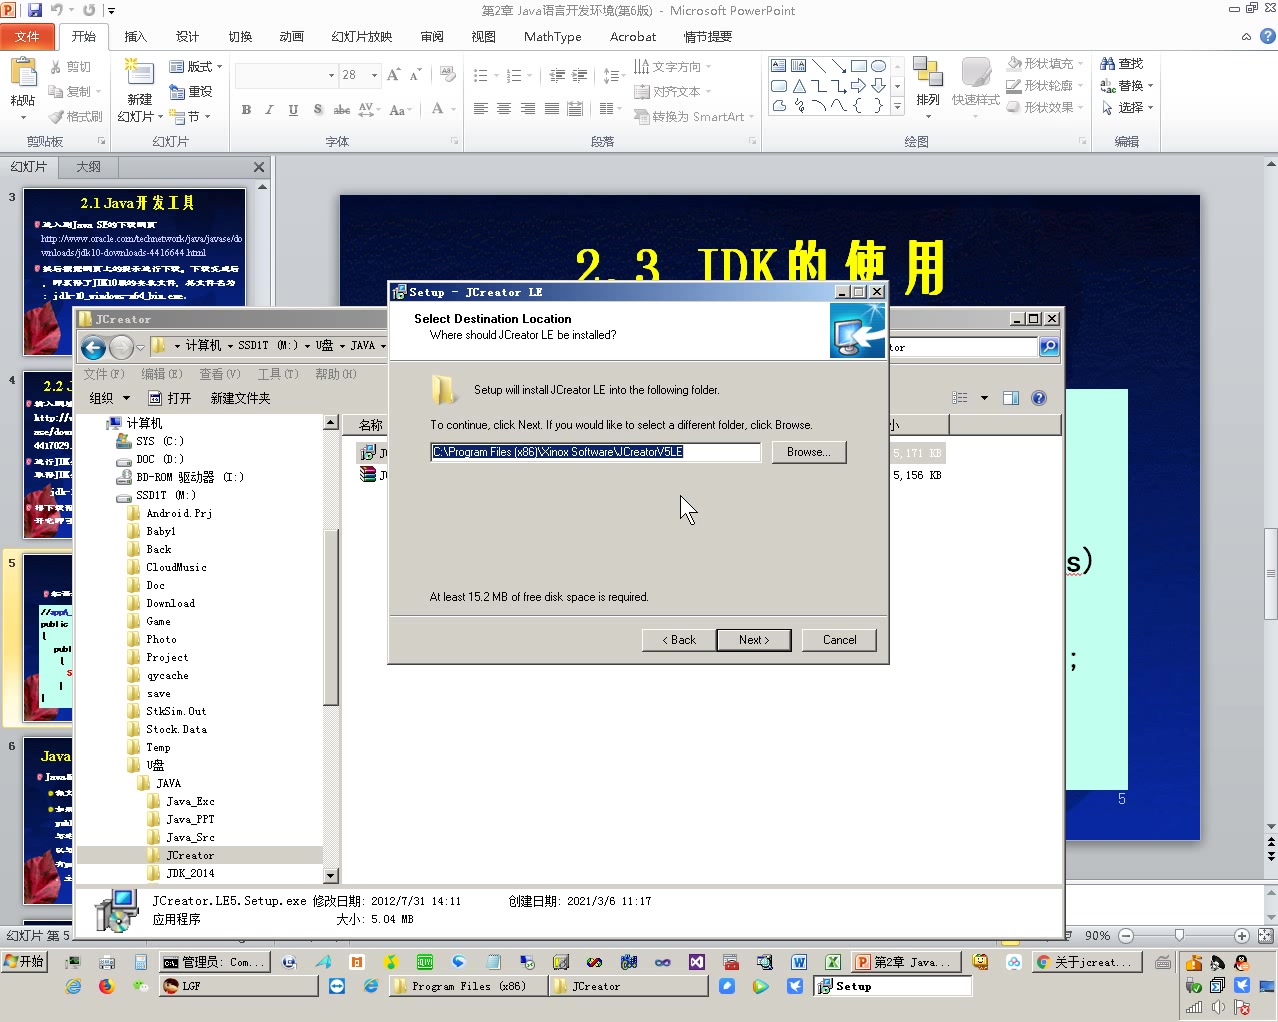Open the 组织 Organize dropdown
Image resolution: width=1278 pixels, height=1022 pixels.
(110, 397)
